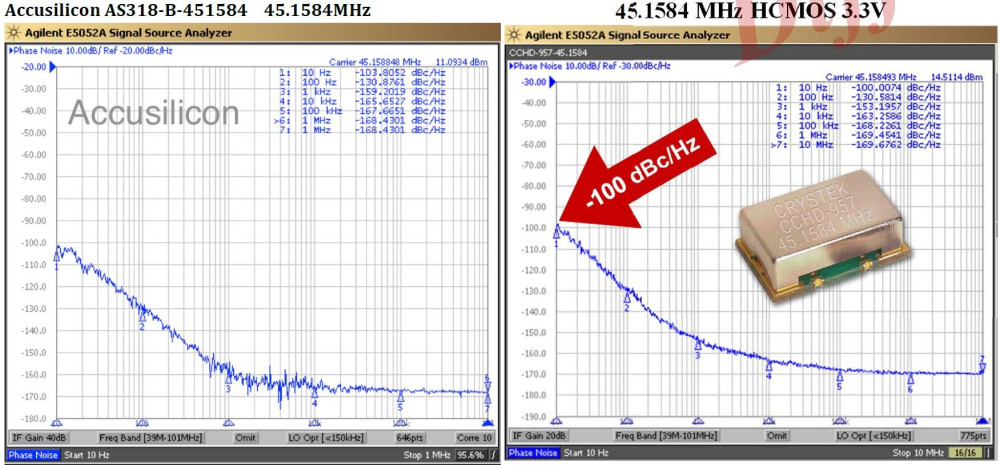Click the 95.6% progress indicator
The width and height of the screenshot is (1000, 465).
click(469, 455)
